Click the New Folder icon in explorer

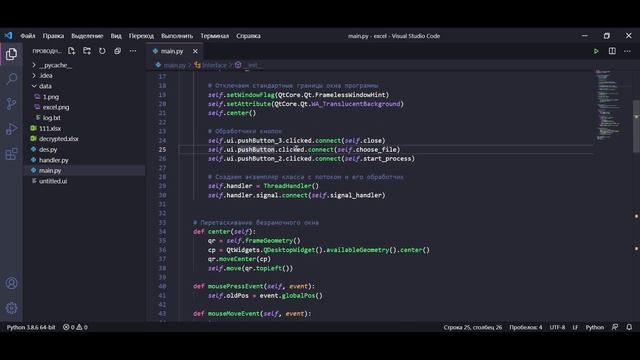(x=87, y=51)
